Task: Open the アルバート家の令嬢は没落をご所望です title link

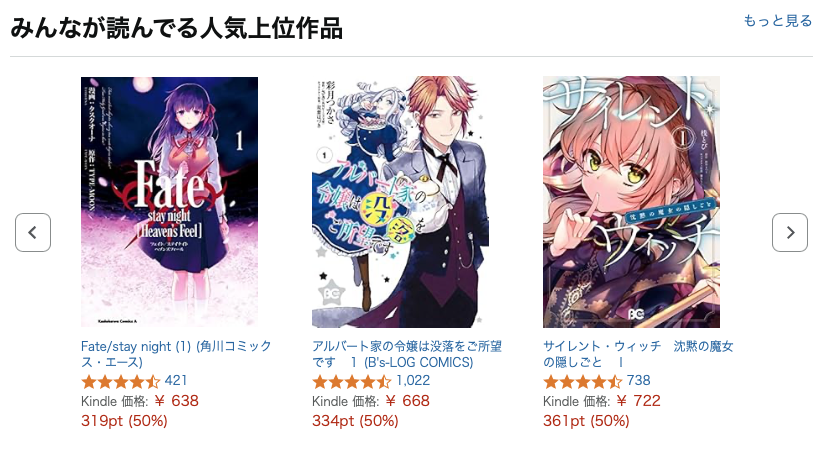Action: point(407,354)
